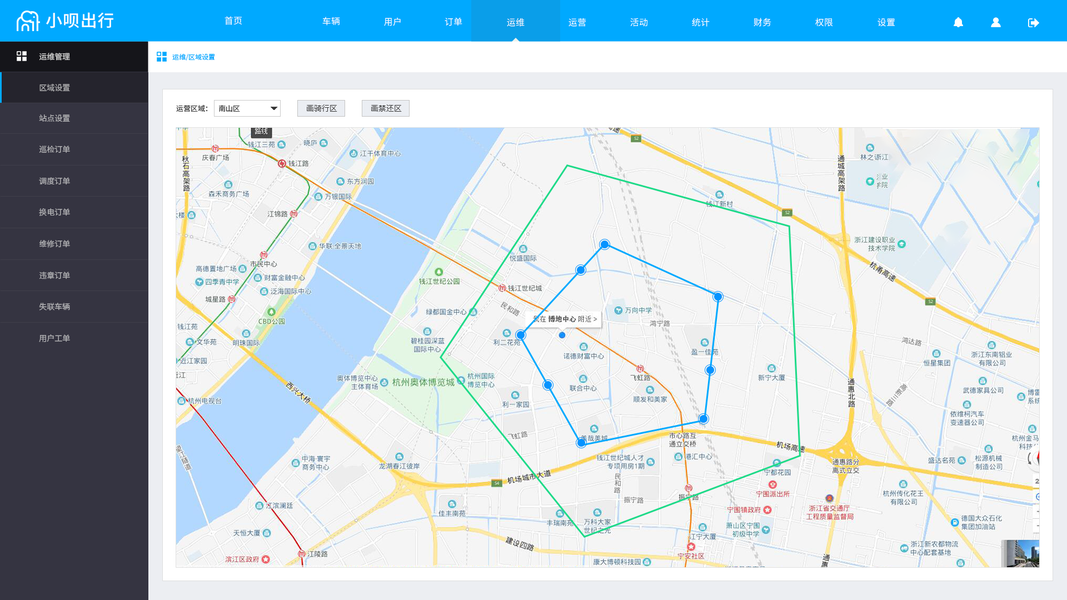Switch to the 订单 tab
This screenshot has height=600, width=1067.
point(453,22)
